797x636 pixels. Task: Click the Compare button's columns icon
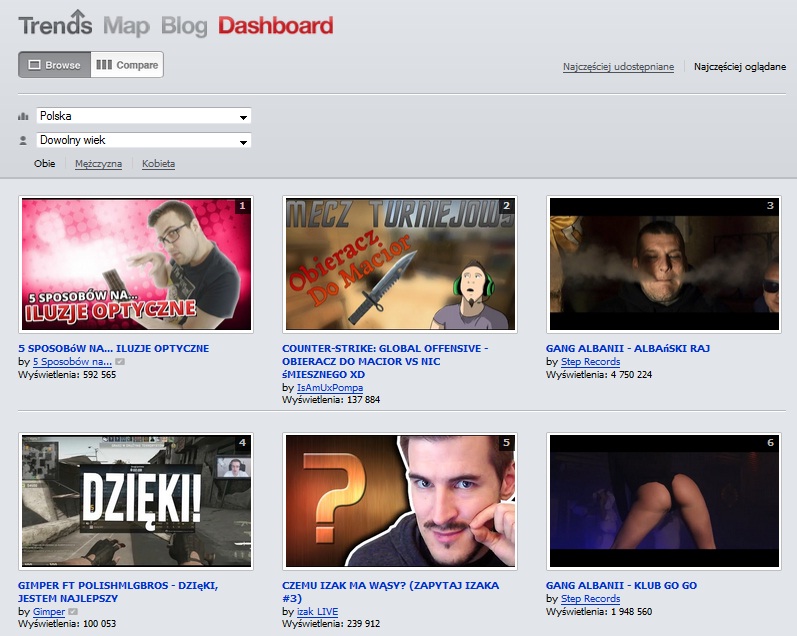point(104,65)
